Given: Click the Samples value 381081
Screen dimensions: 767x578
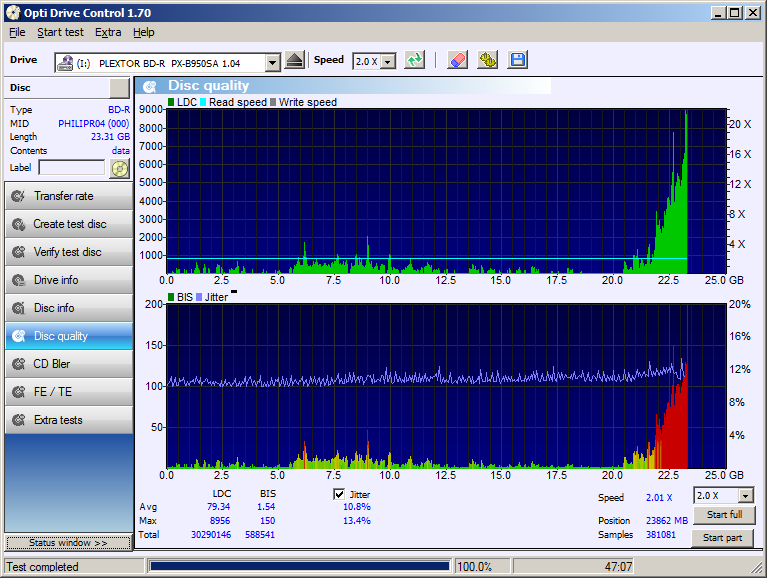Looking at the screenshot, I should pyautogui.click(x=660, y=534).
